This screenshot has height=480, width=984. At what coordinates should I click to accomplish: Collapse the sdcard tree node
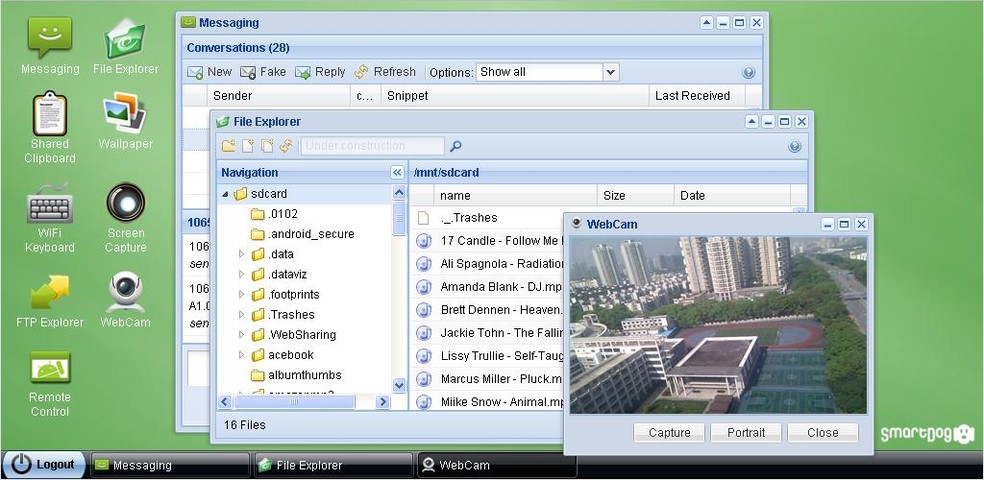(x=225, y=195)
